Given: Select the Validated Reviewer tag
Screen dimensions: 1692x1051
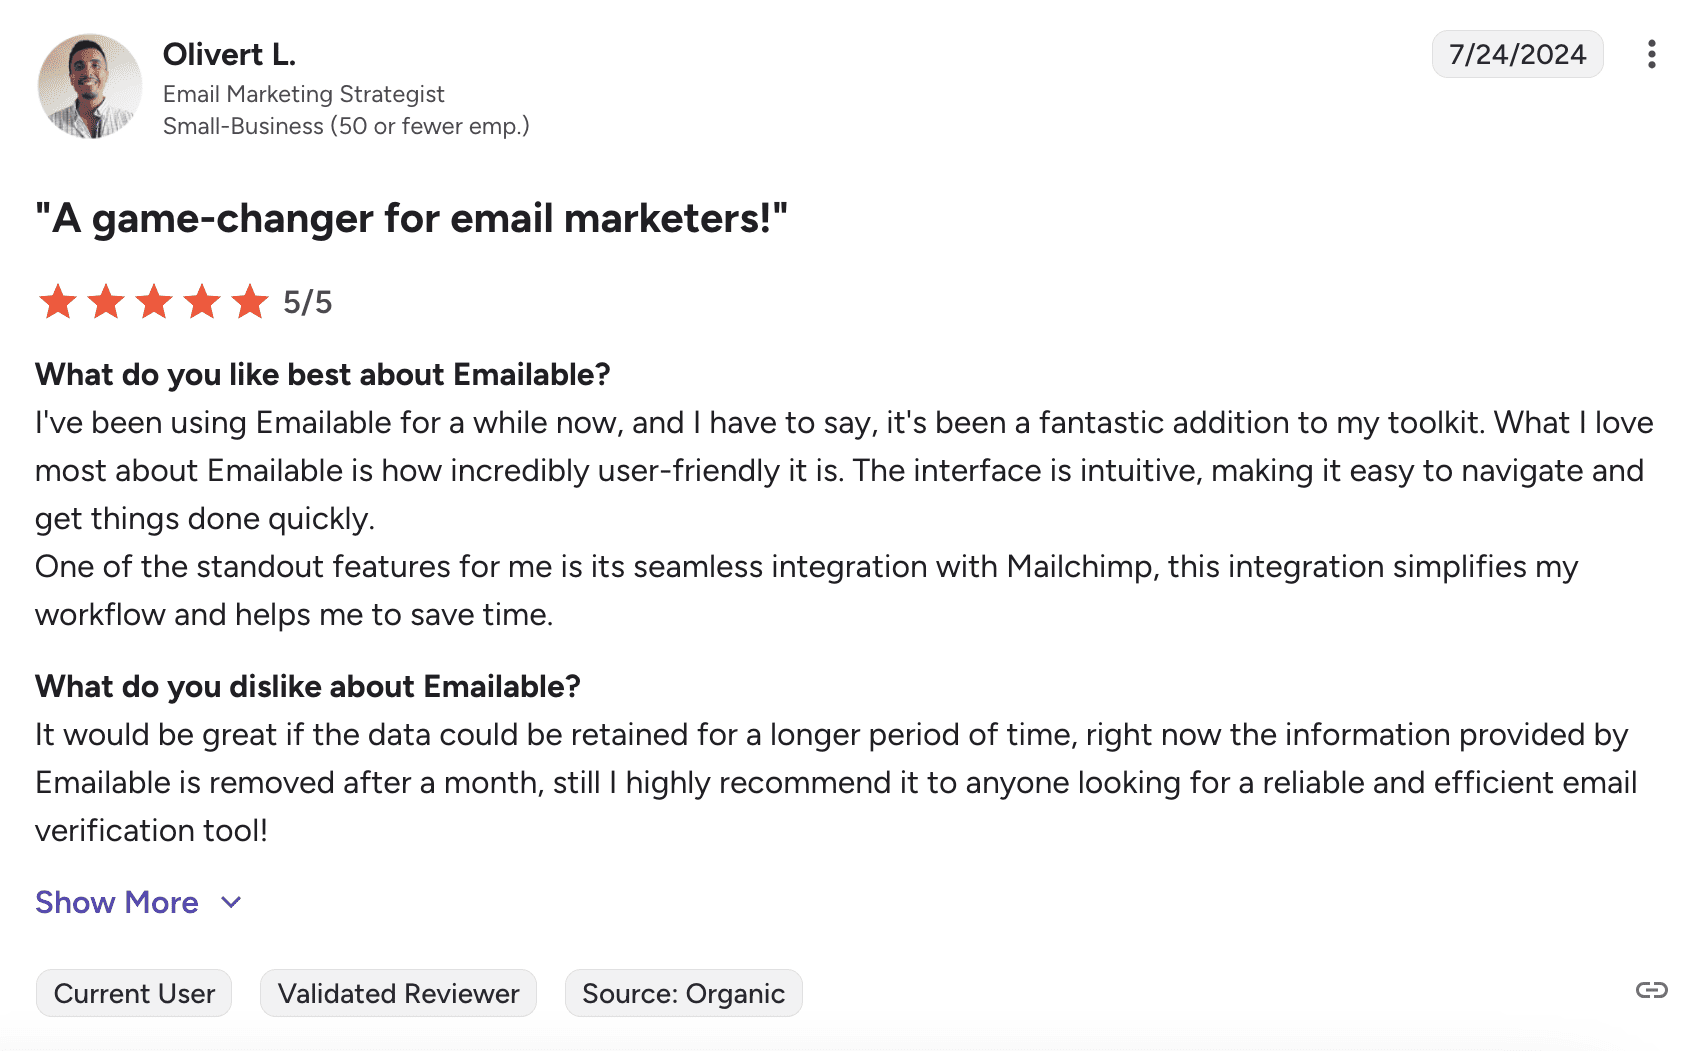Looking at the screenshot, I should [398, 993].
